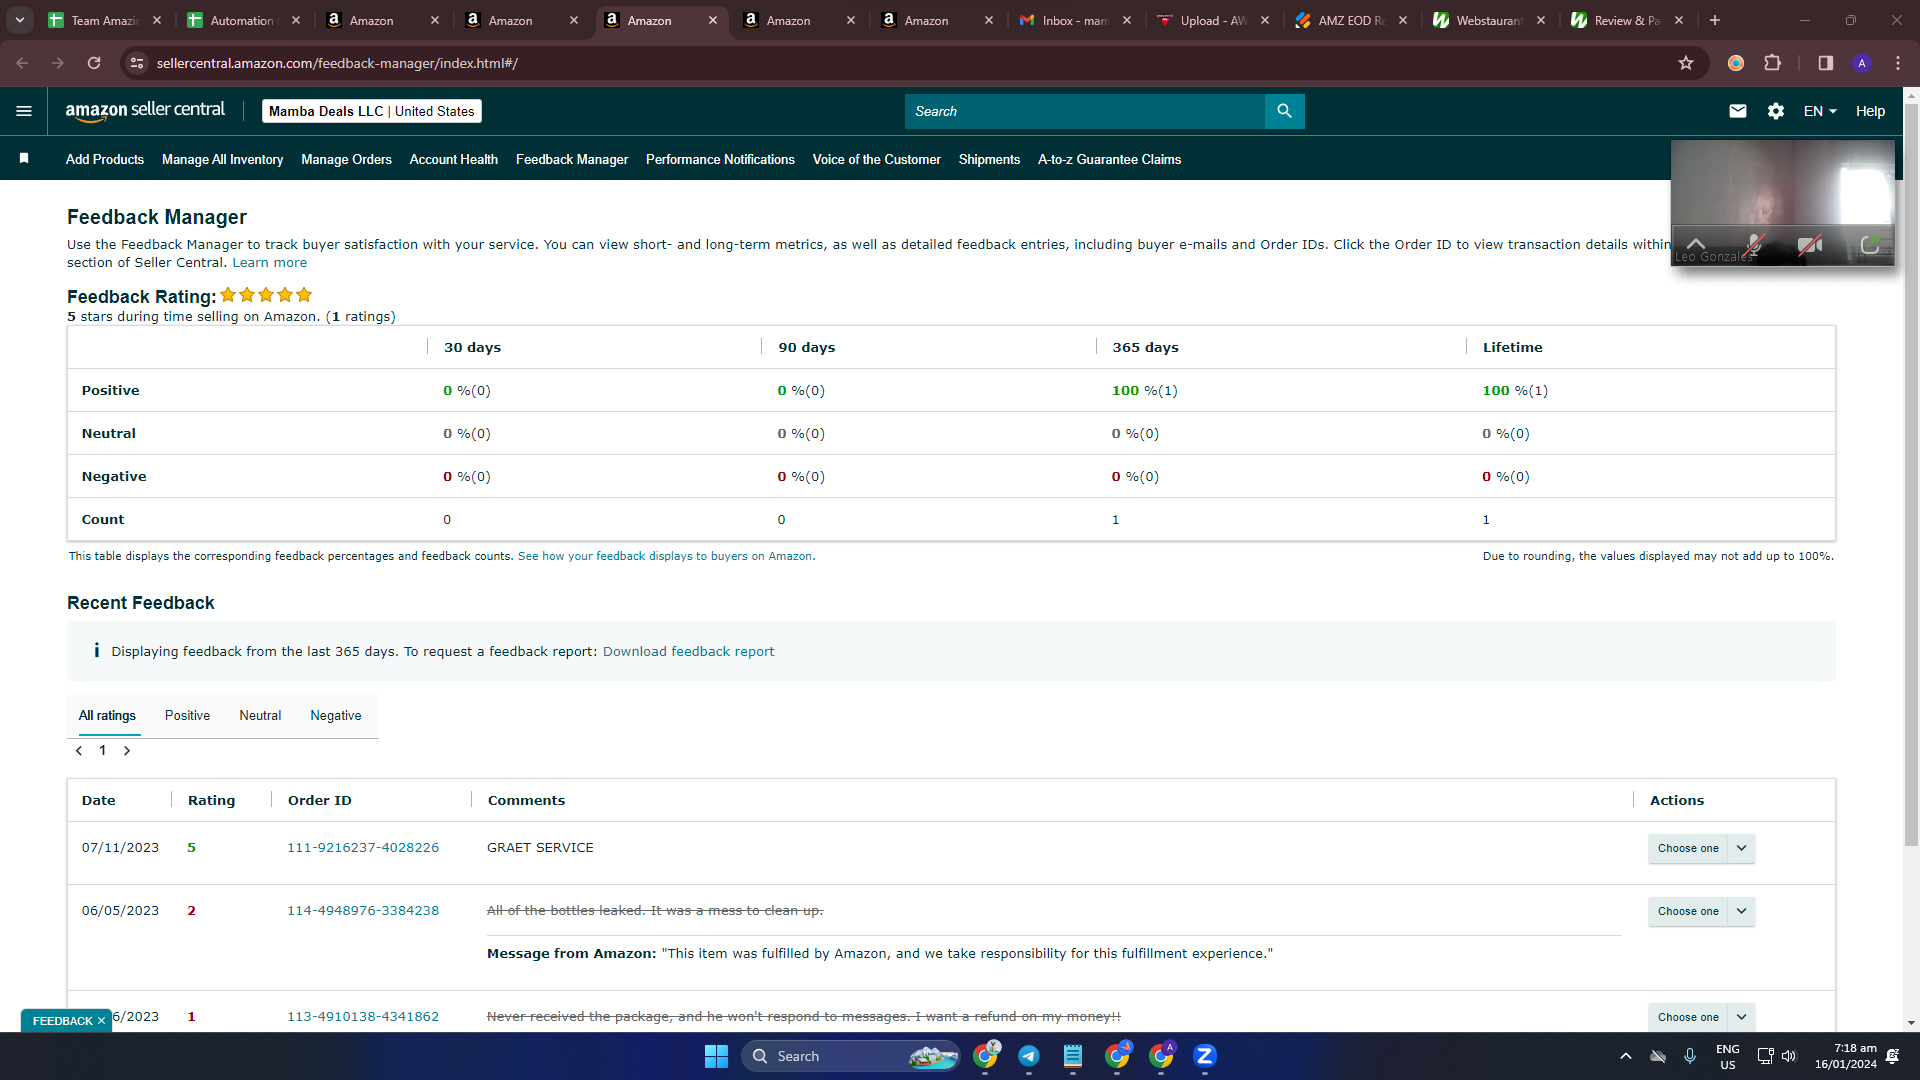Viewport: 1920px width, 1080px height.
Task: Open Windows Start menu
Action: pyautogui.click(x=716, y=1056)
